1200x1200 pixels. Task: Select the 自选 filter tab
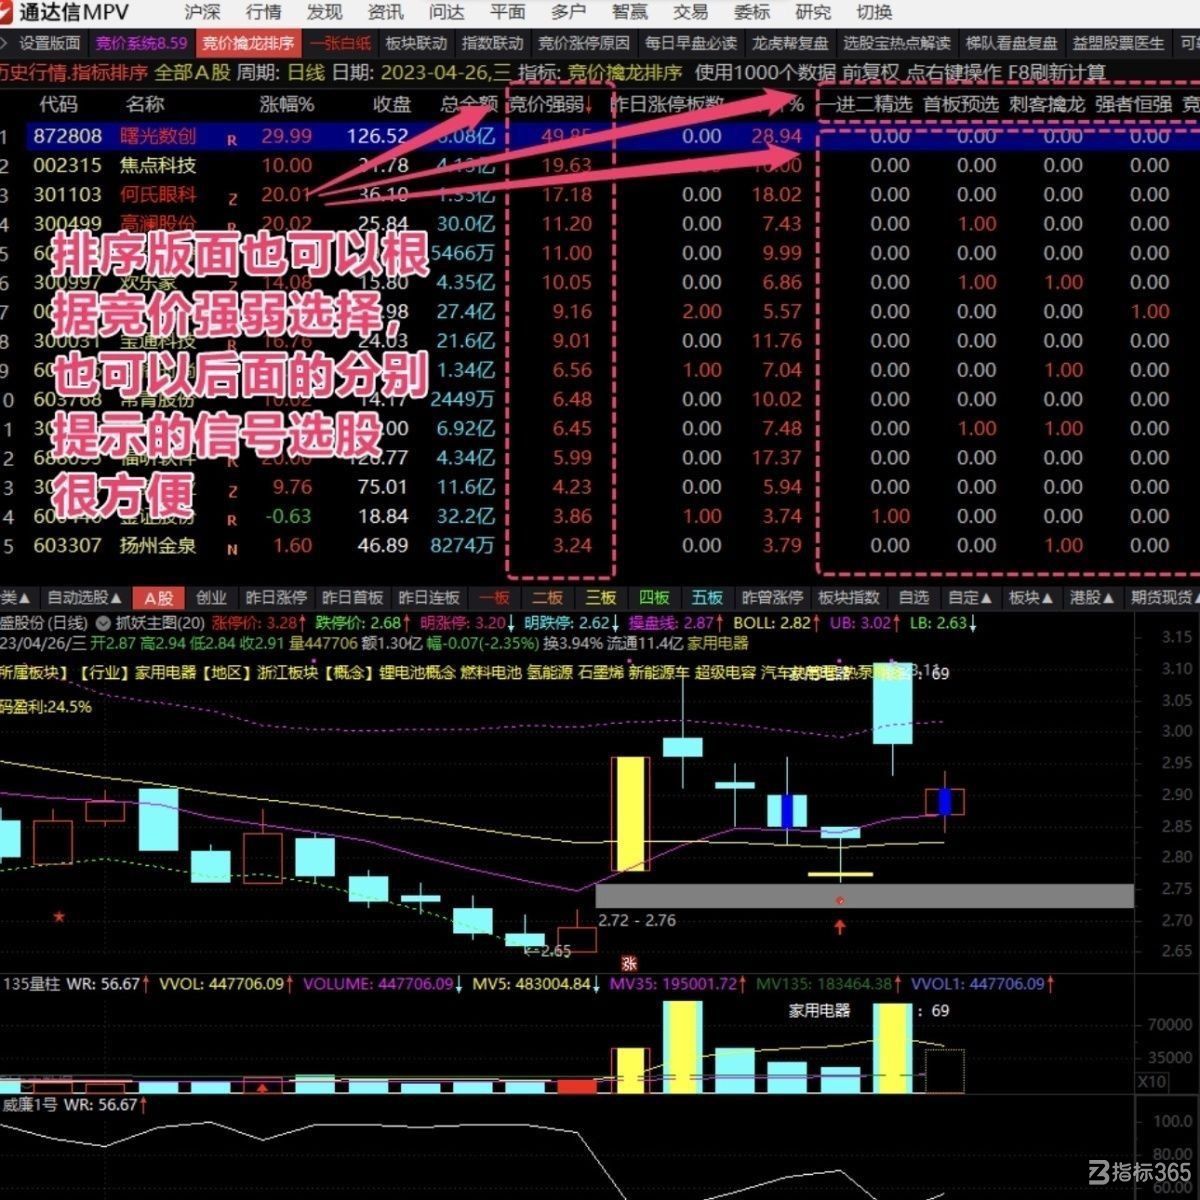click(x=913, y=598)
